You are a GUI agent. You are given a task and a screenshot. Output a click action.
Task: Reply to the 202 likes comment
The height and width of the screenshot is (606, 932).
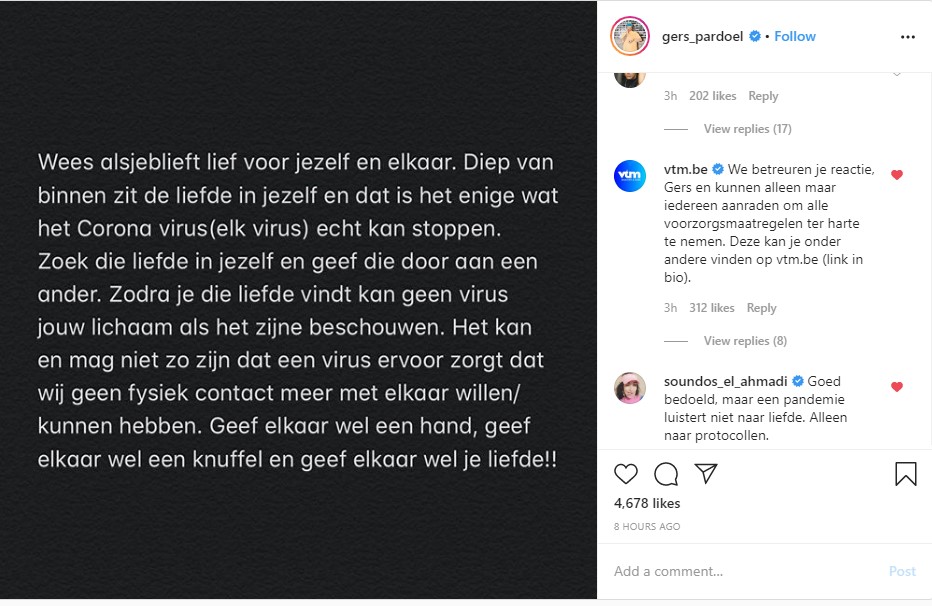(x=763, y=96)
